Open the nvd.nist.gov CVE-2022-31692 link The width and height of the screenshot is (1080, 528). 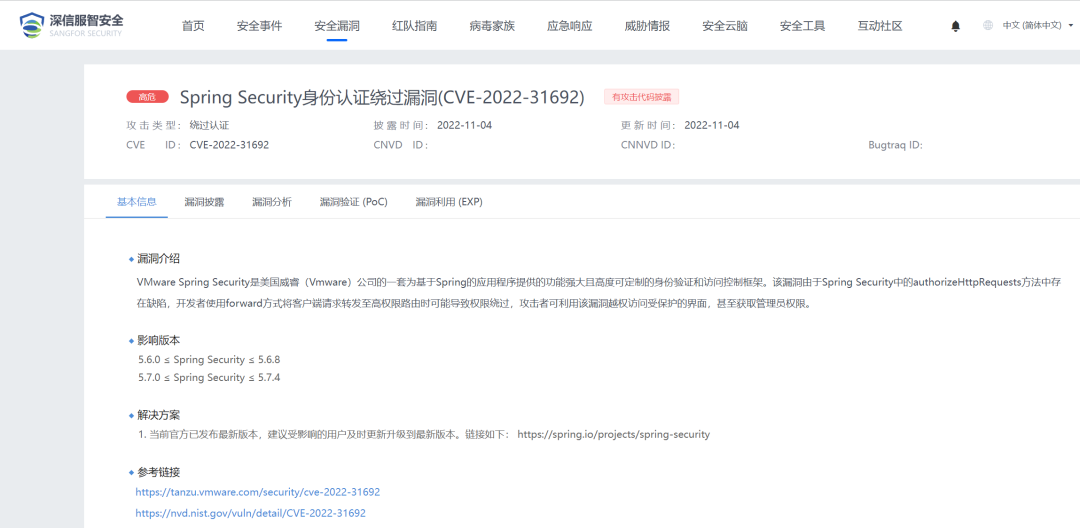250,513
